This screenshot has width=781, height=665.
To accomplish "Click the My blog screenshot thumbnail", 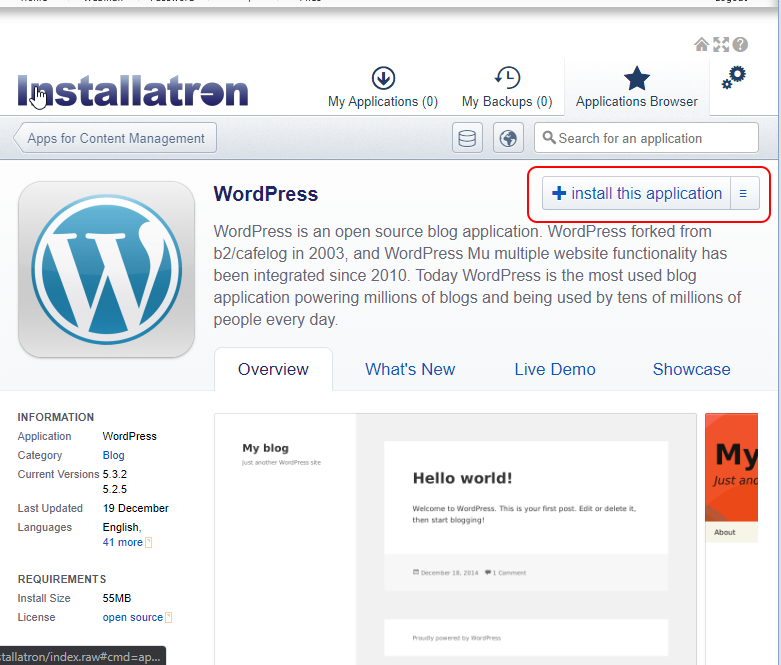I will [x=455, y=539].
